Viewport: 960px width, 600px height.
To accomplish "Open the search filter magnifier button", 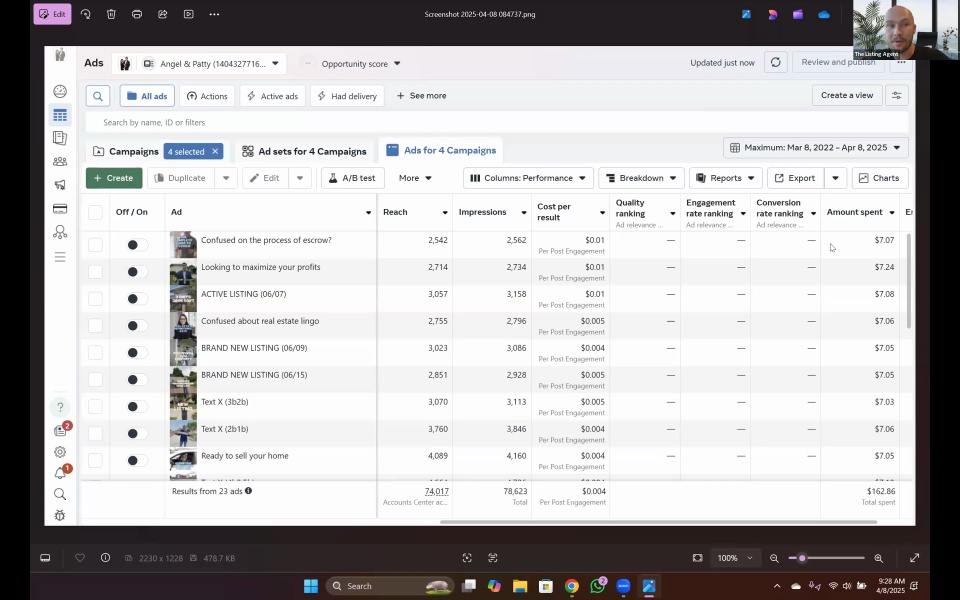I will pos(98,96).
